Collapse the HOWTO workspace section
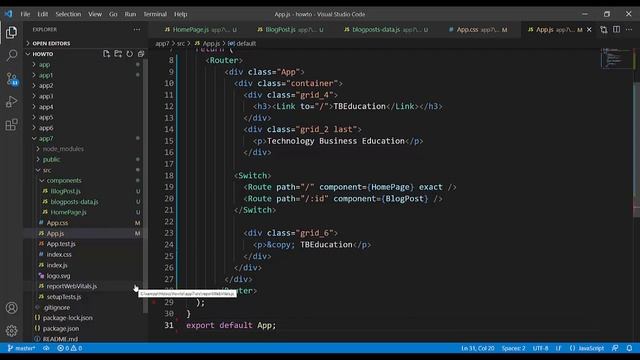 click(x=43, y=54)
